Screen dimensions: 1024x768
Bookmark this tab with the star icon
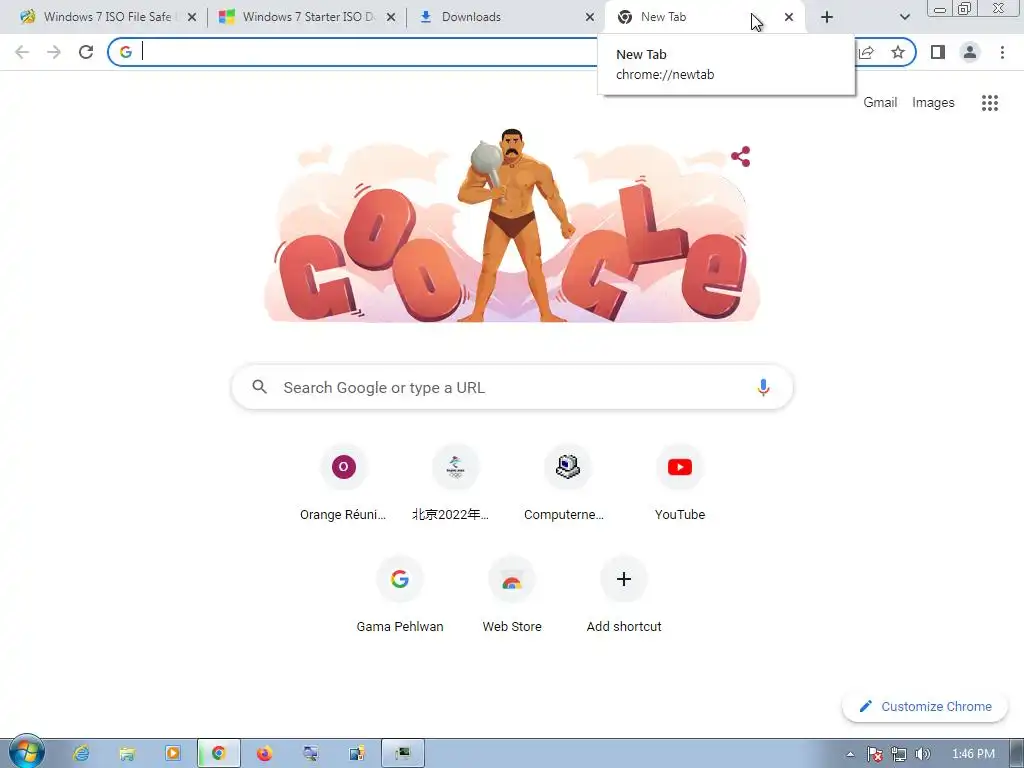coord(898,52)
